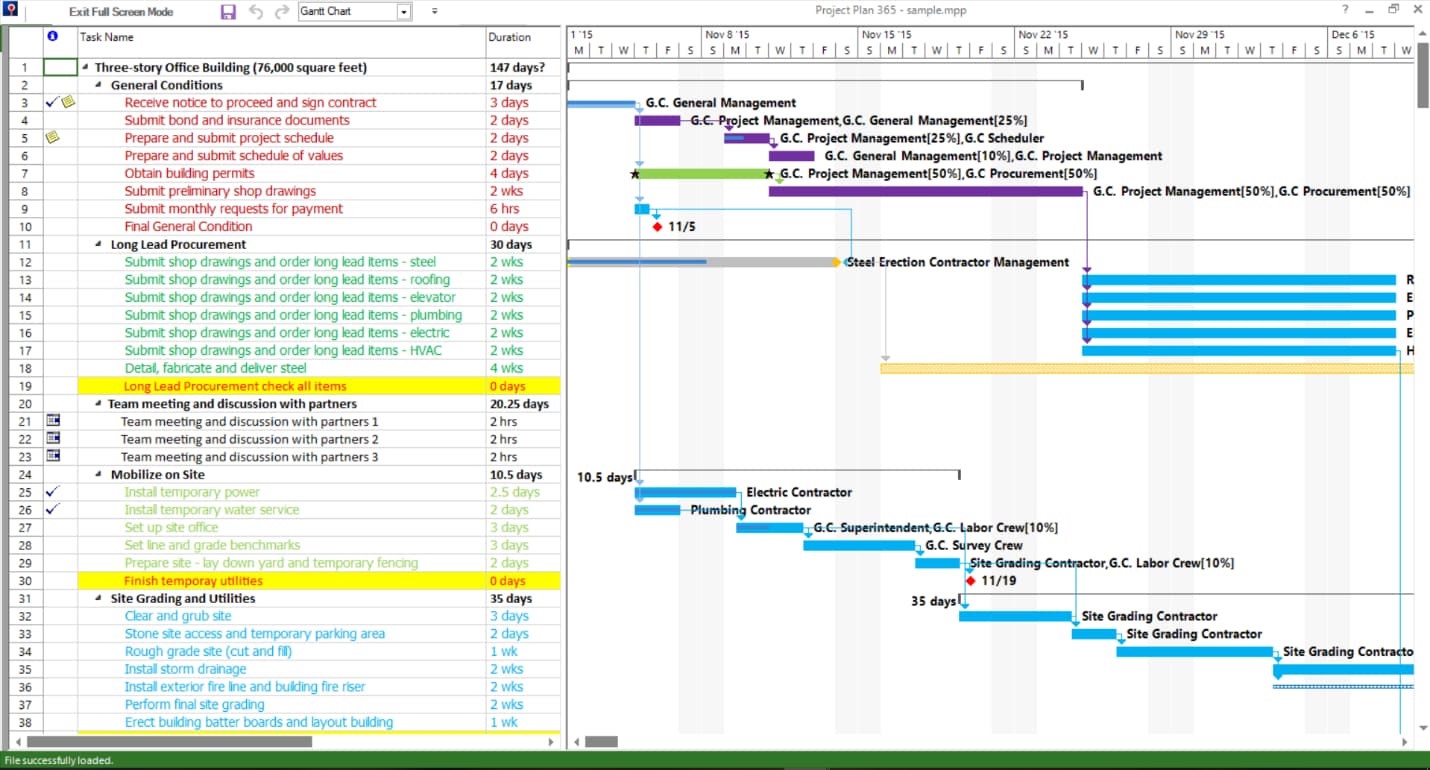Viewport: 1430px width, 770px height.
Task: Click the Help question mark icon
Action: point(1345,10)
